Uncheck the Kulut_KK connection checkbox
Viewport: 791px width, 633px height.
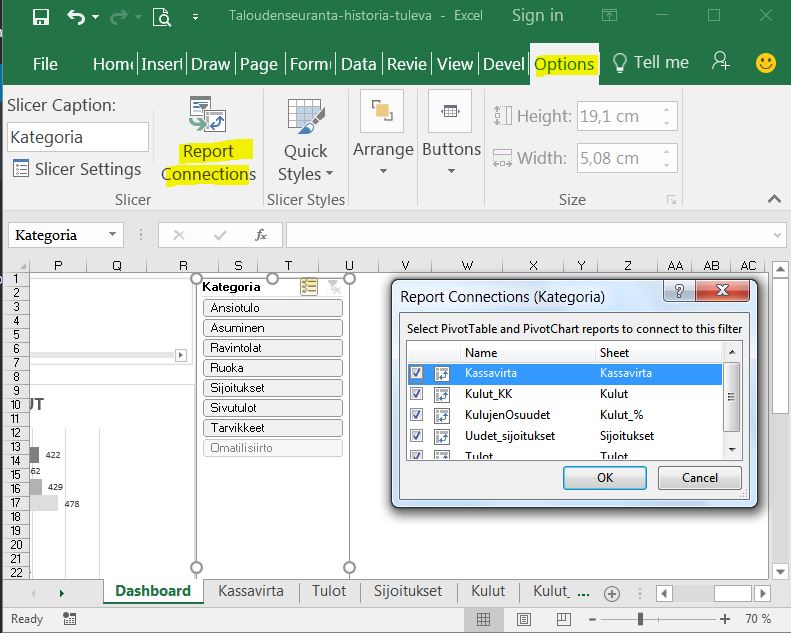pyautogui.click(x=416, y=394)
